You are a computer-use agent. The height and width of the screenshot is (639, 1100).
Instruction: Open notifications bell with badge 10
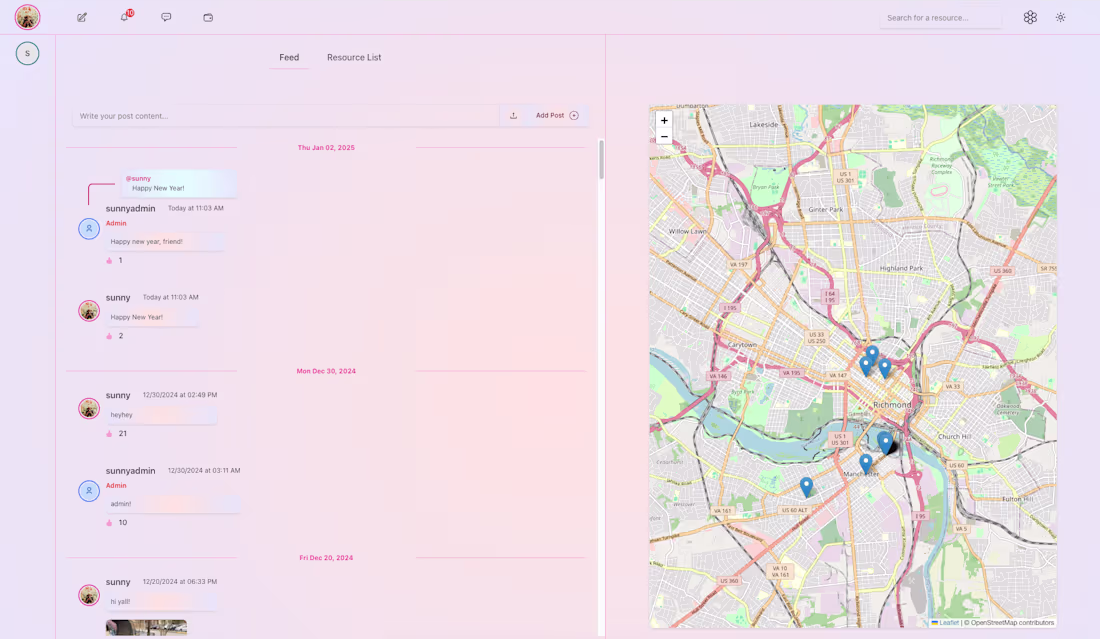[124, 17]
